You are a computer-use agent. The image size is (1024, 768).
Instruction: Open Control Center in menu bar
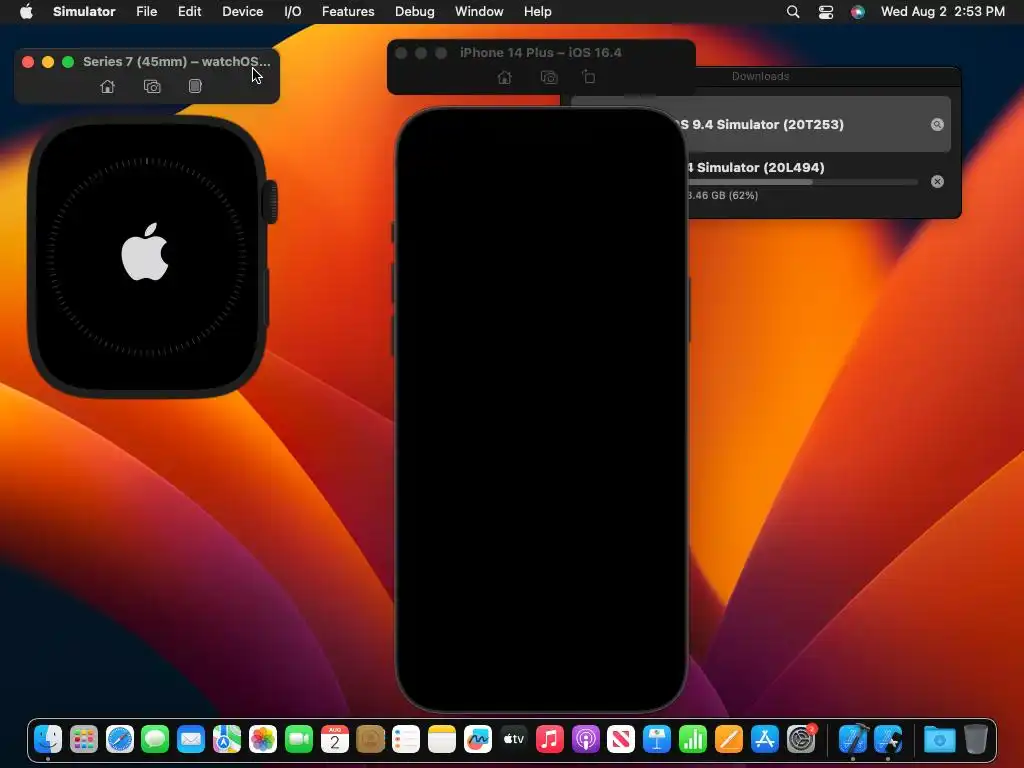[825, 12]
